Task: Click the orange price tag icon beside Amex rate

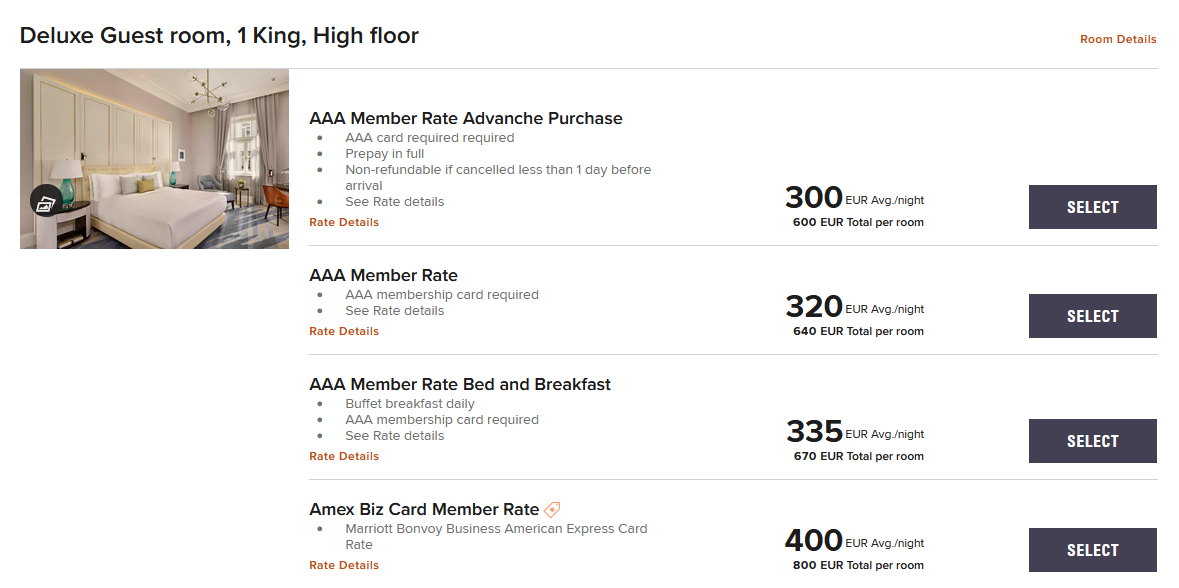Action: point(552,507)
